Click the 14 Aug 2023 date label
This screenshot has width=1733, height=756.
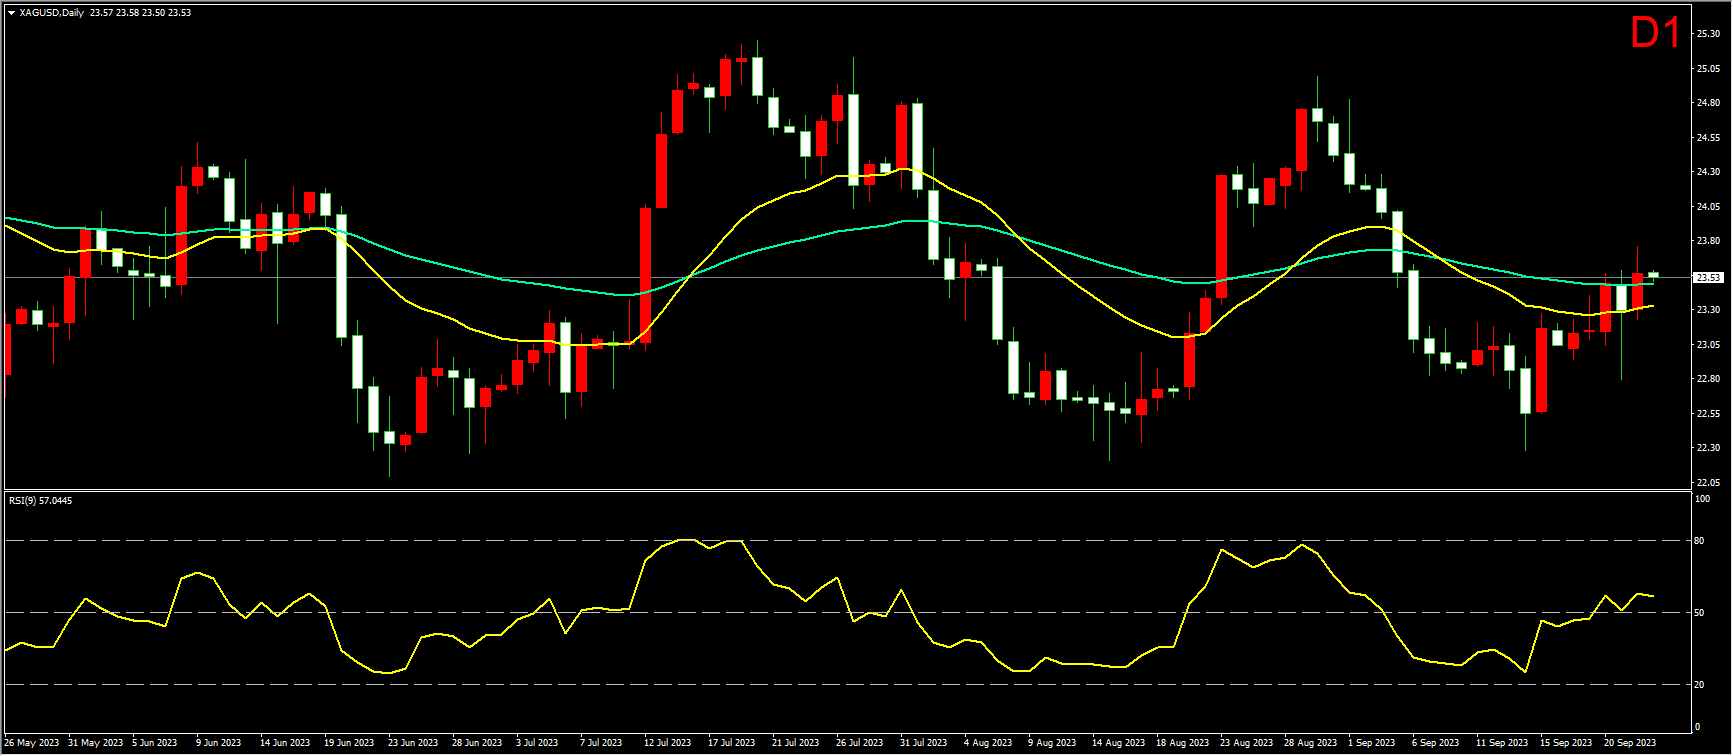coord(1118,743)
